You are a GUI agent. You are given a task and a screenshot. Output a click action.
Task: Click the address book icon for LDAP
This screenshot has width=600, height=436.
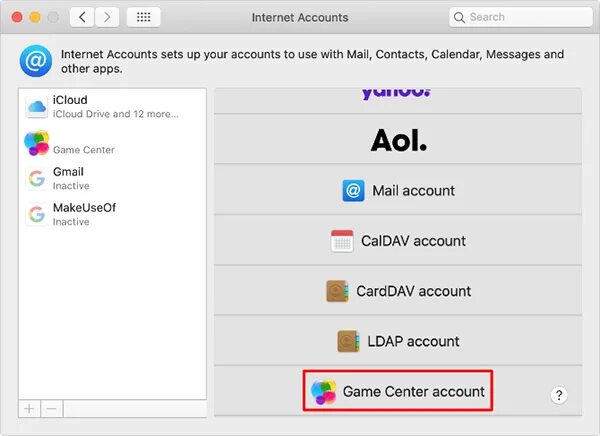click(348, 341)
